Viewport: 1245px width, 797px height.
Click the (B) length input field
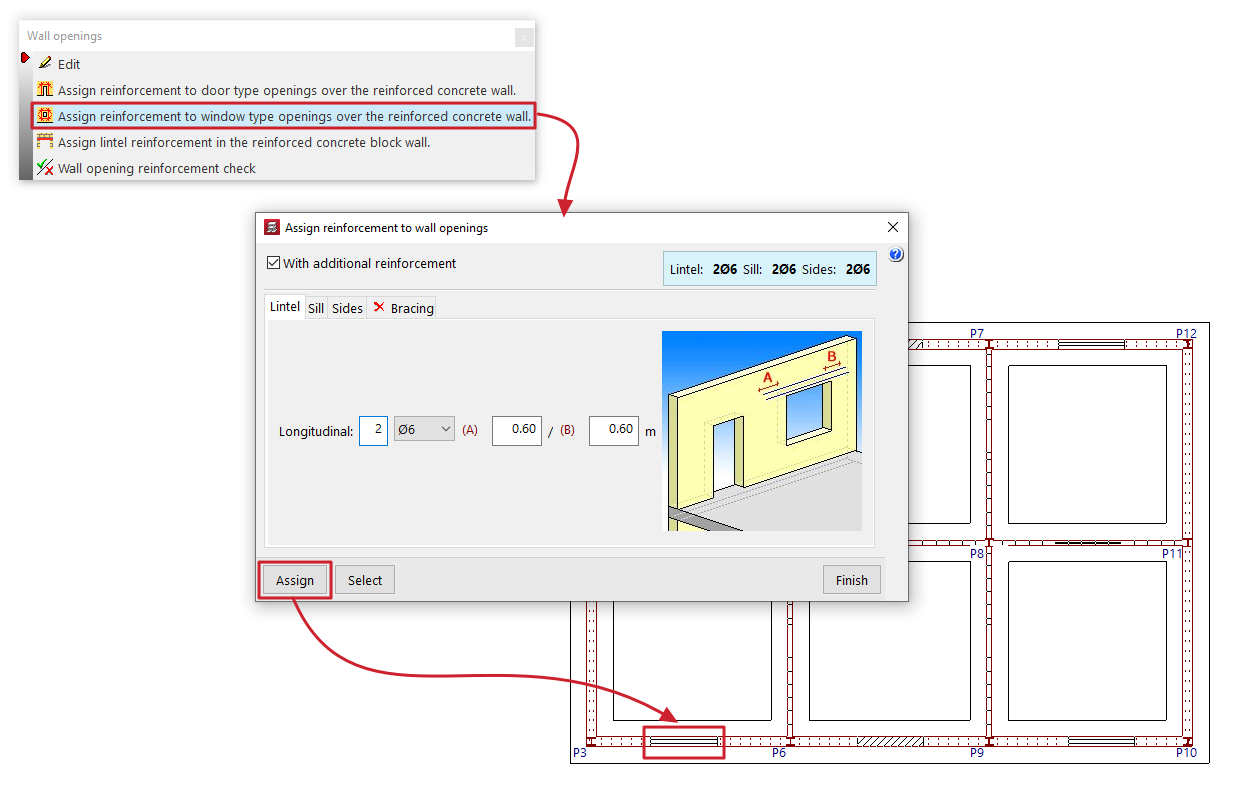614,430
